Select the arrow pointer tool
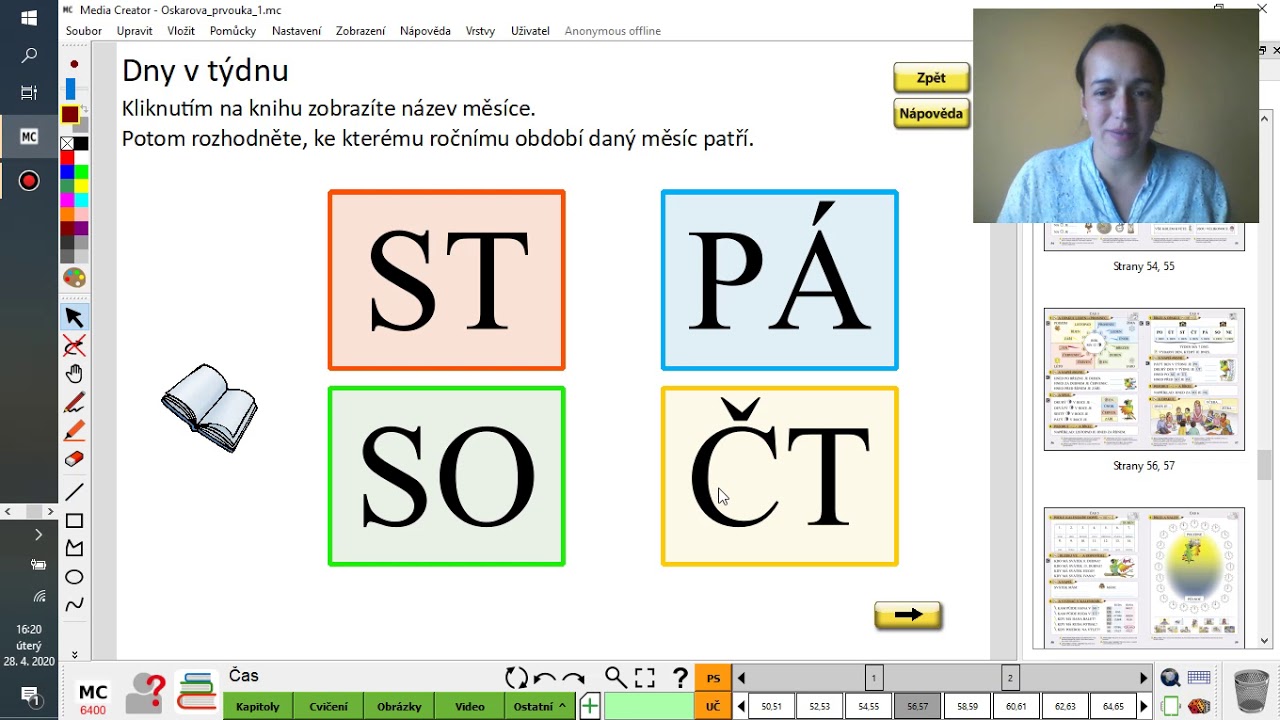The image size is (1280, 720). (x=74, y=317)
